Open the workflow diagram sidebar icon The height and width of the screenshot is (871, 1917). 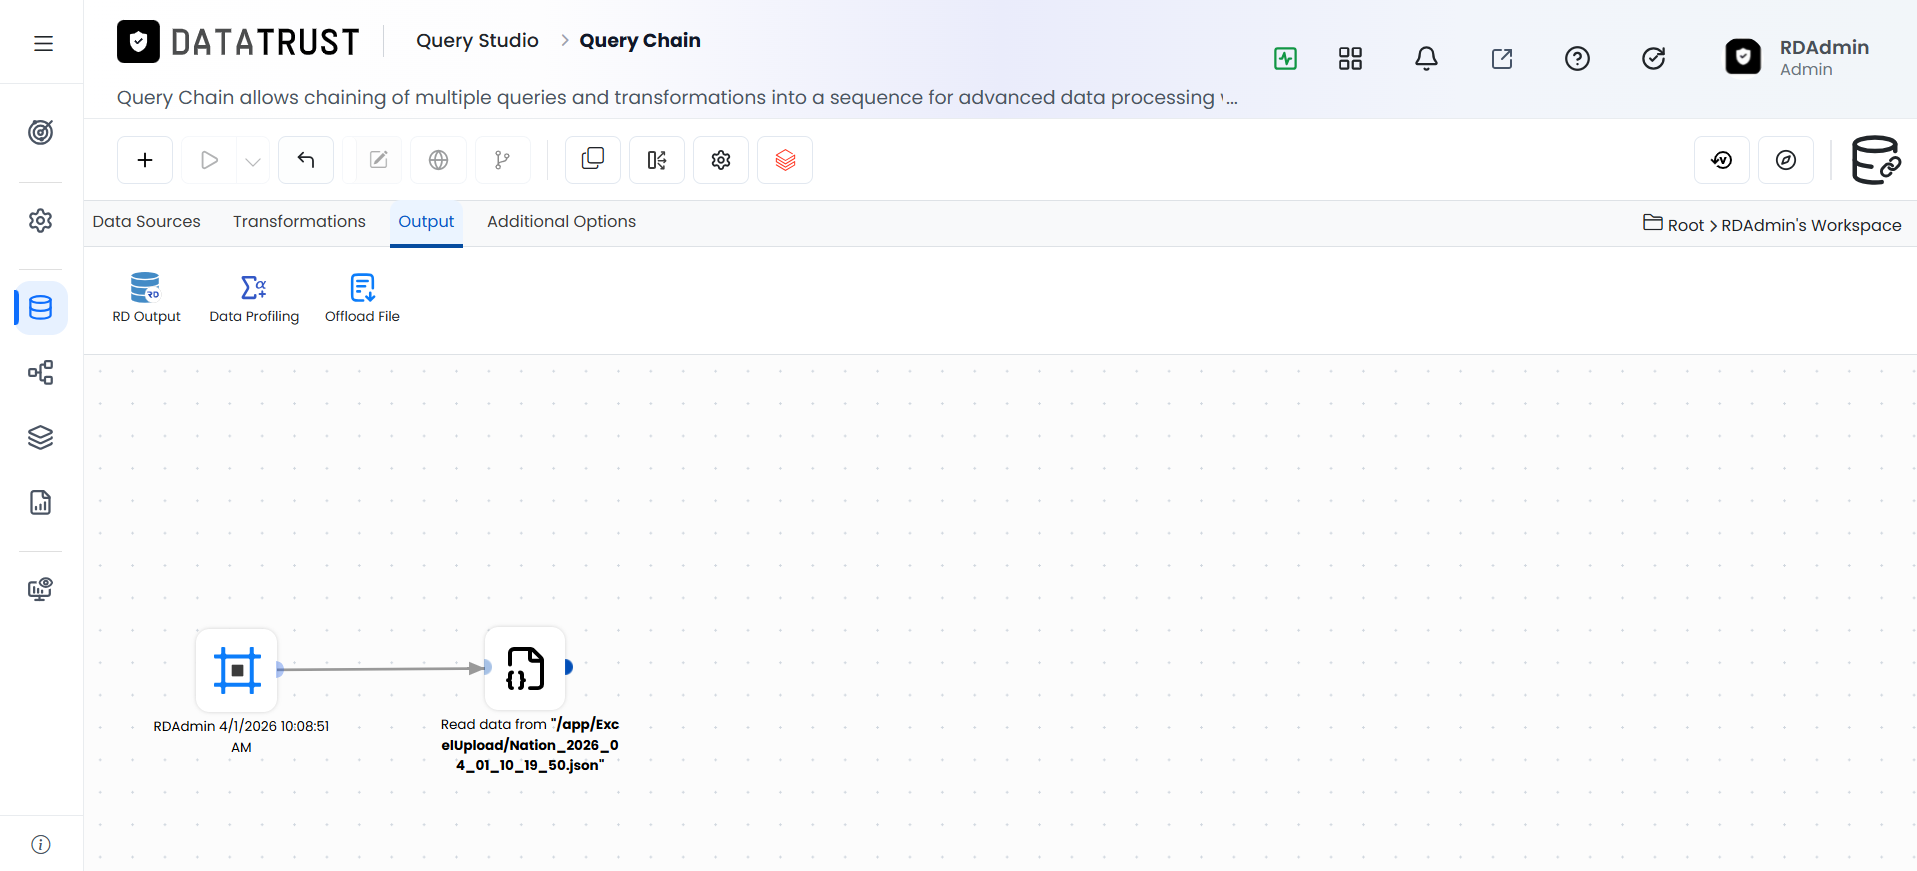coord(41,373)
